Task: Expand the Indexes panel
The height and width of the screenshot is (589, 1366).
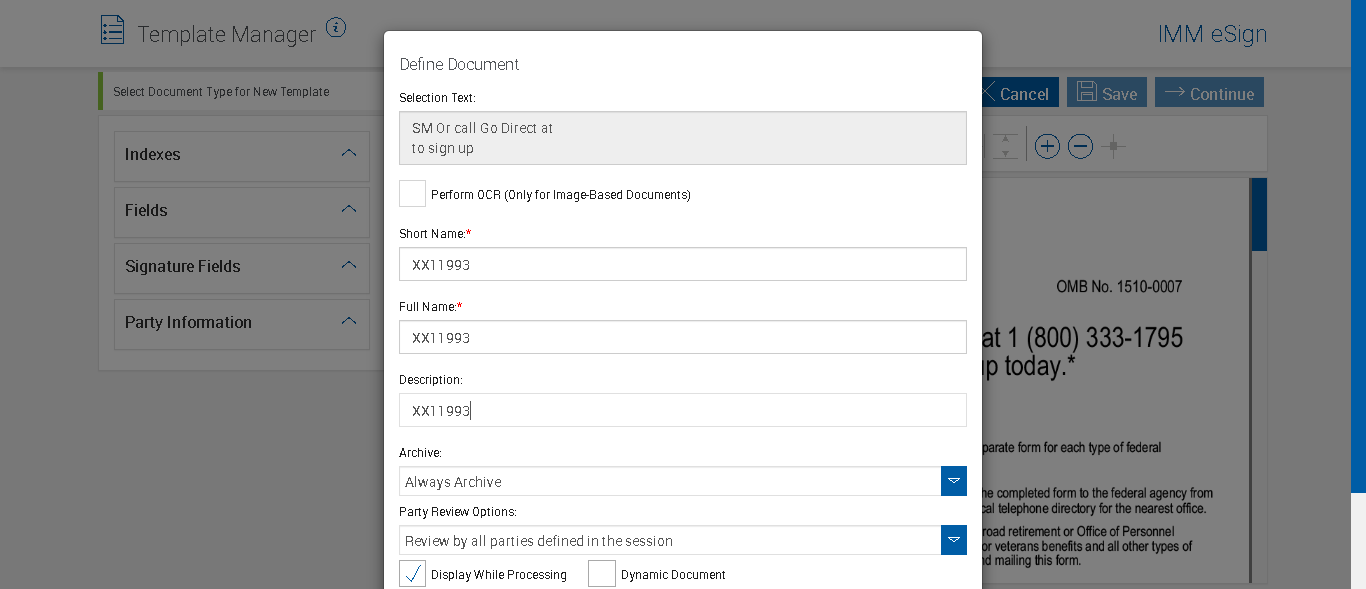Action: [x=242, y=155]
